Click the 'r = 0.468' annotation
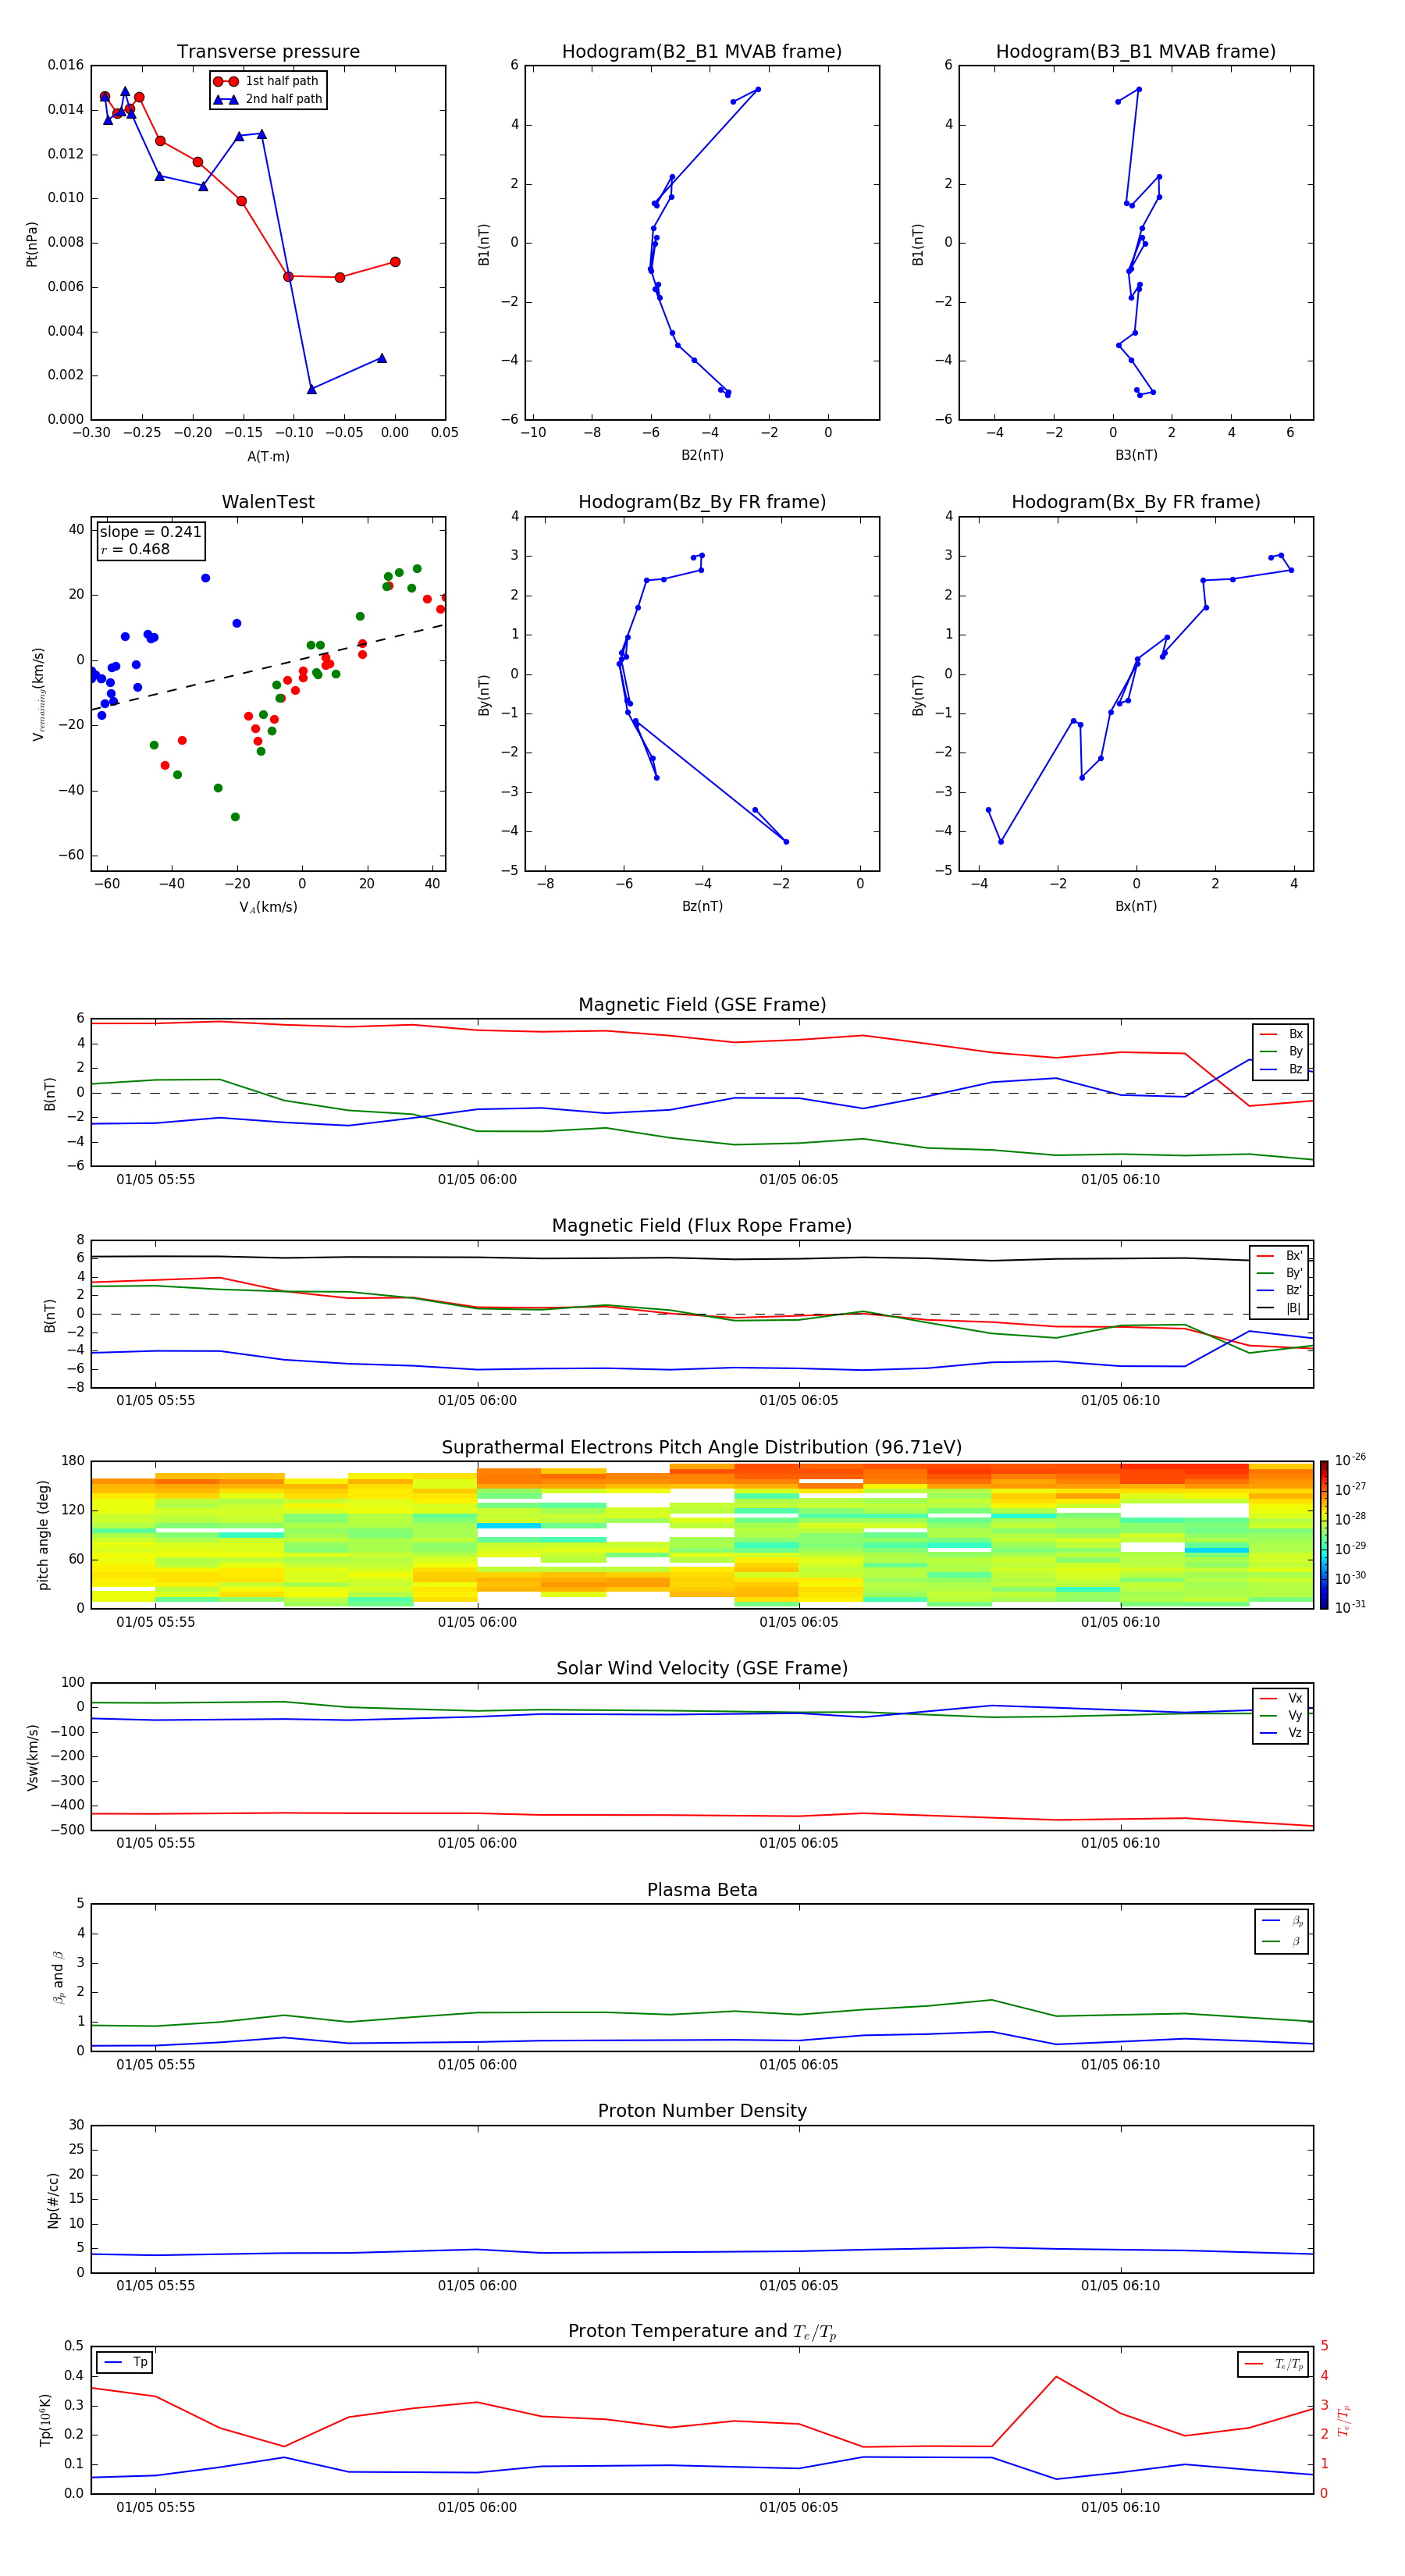The height and width of the screenshot is (2576, 1405). coord(135,549)
